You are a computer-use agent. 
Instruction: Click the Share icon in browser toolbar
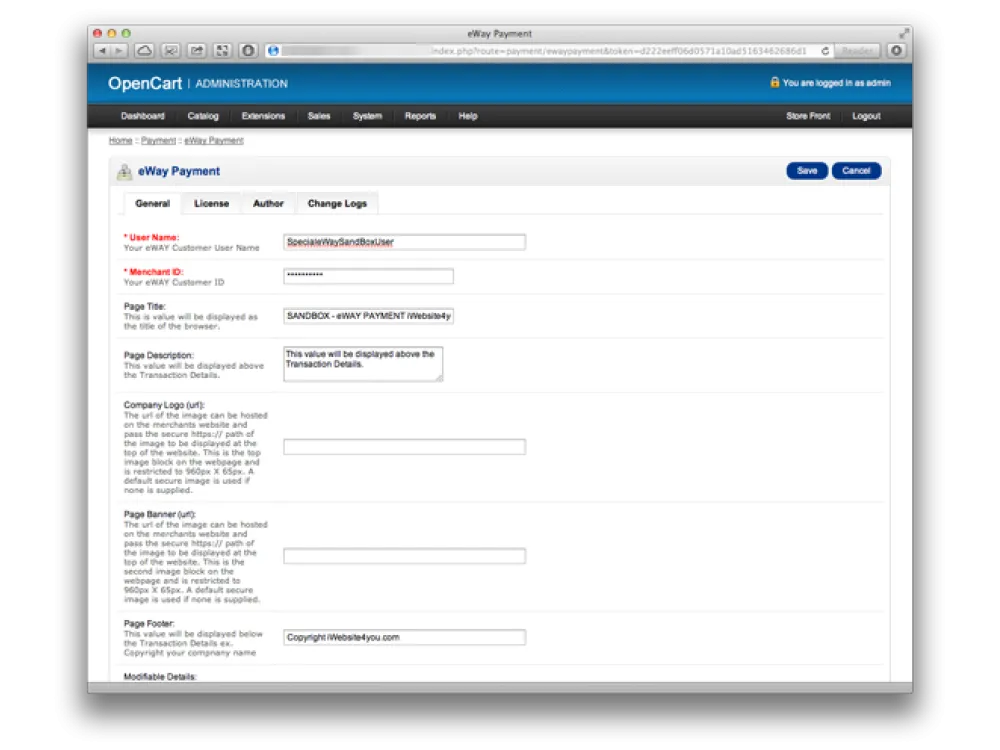[x=197, y=50]
